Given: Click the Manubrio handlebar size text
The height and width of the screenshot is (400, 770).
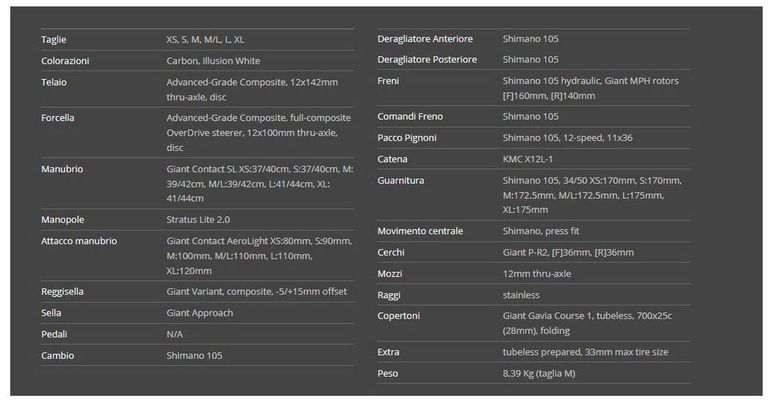Looking at the screenshot, I should tap(260, 184).
